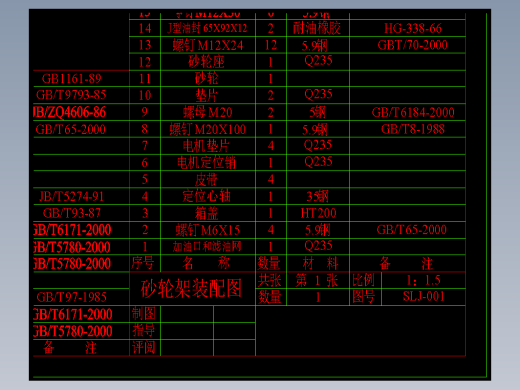Click the material HT200
Viewport: 520px width, 390px height.
pyautogui.click(x=318, y=213)
